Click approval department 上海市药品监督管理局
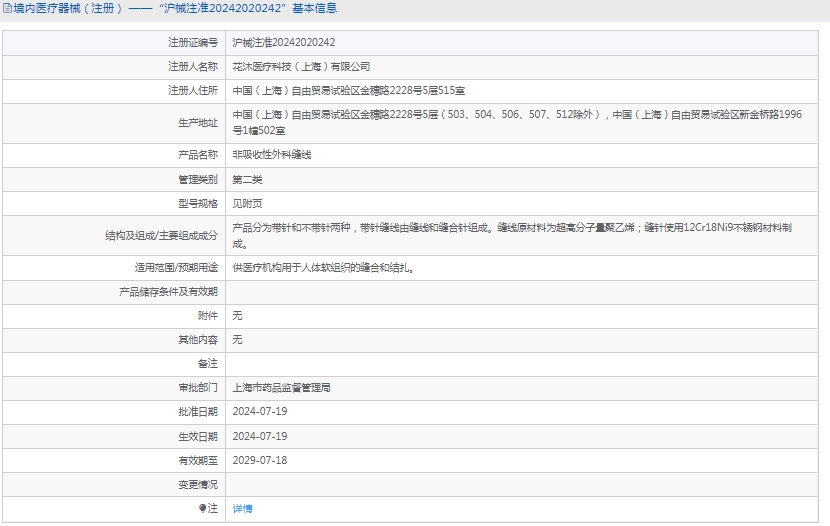Viewport: 830px width, 526px height. point(281,388)
